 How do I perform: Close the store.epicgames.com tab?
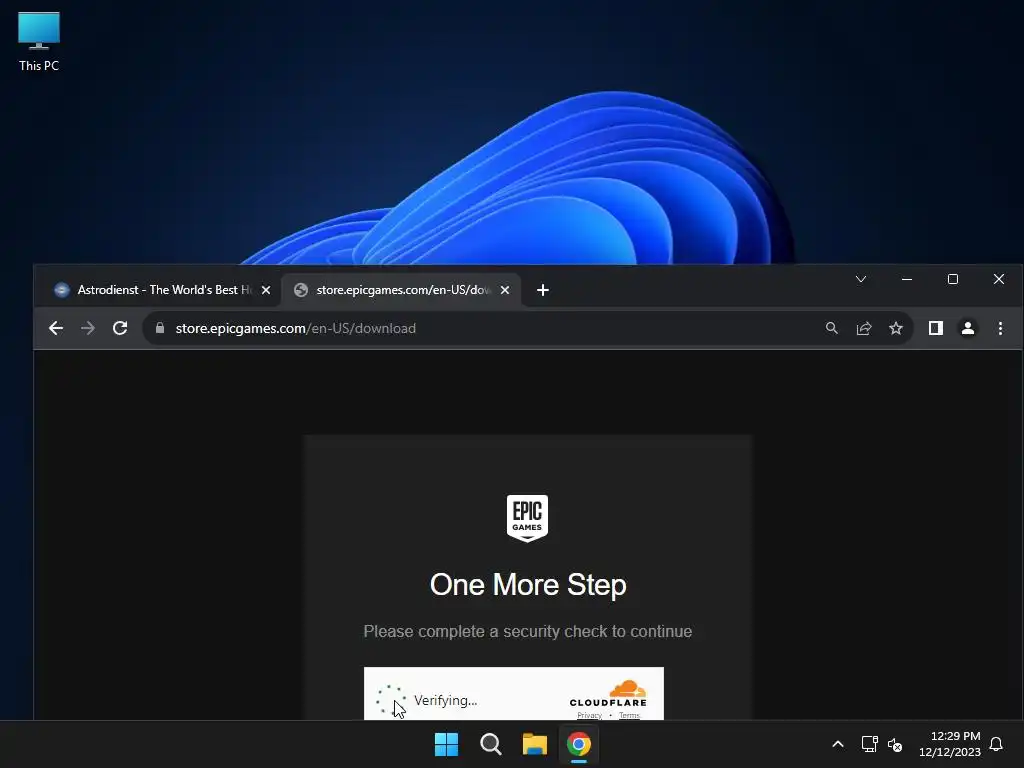[x=505, y=290]
